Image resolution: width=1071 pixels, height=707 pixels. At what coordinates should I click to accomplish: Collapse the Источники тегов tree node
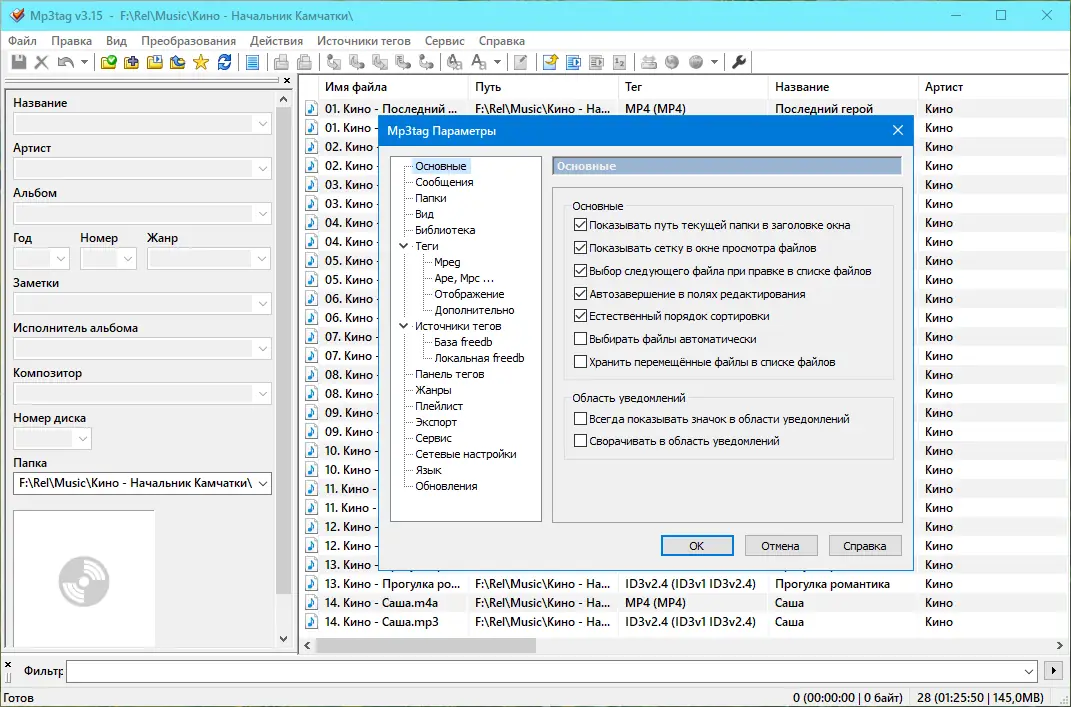[x=404, y=326]
